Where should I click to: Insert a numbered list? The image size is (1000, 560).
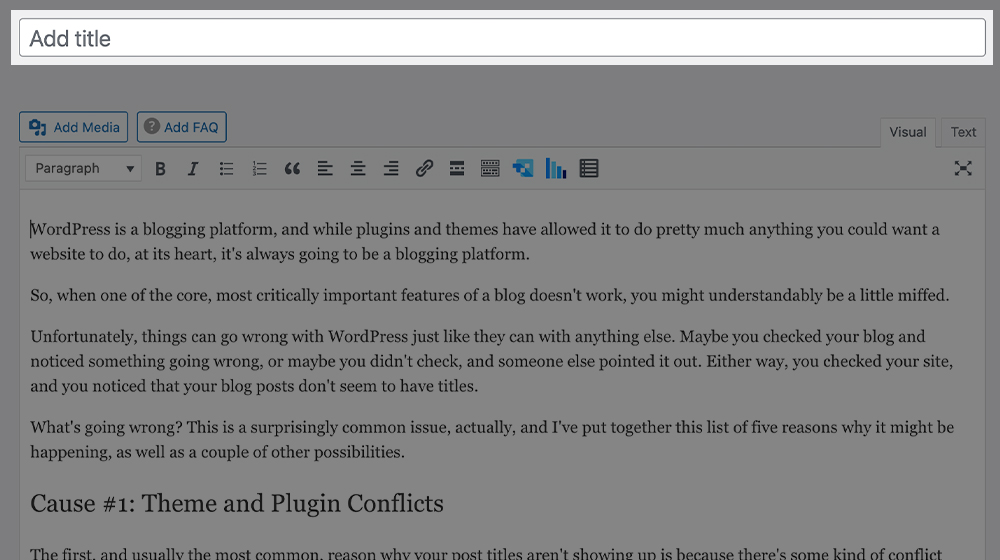pos(259,168)
